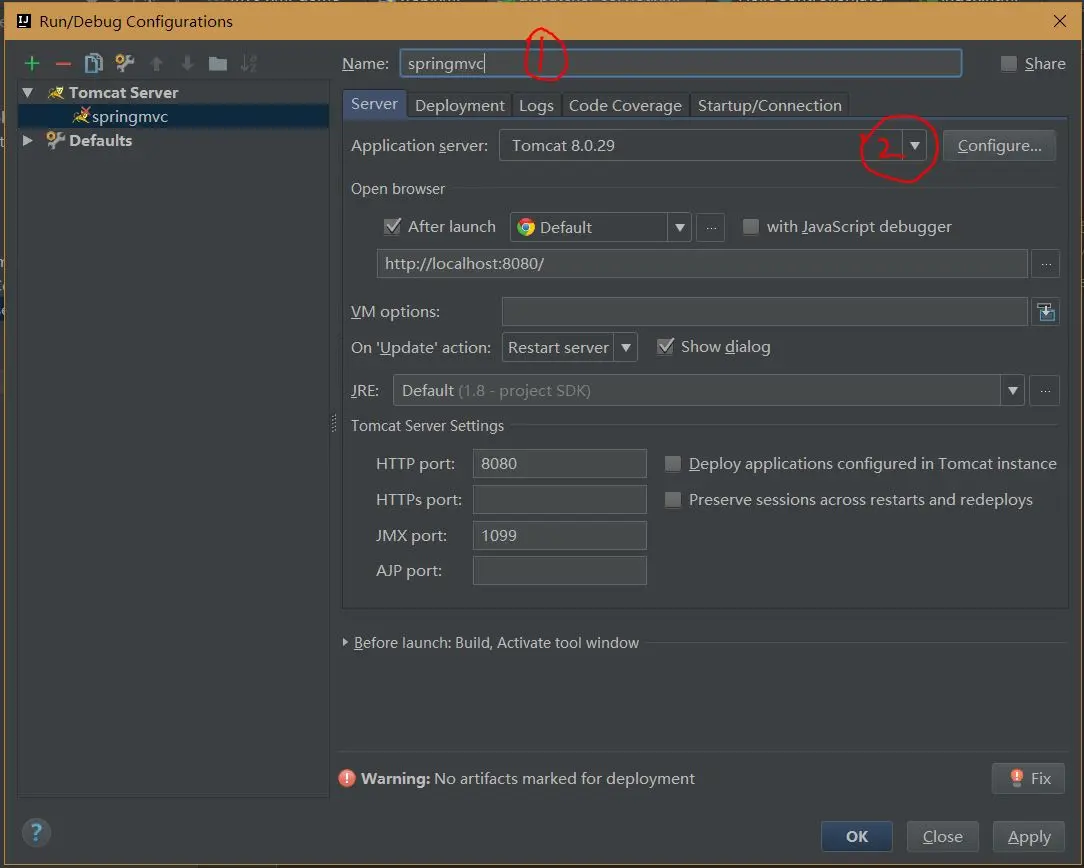Confirm with the OK button
1084x868 pixels.
coord(857,837)
